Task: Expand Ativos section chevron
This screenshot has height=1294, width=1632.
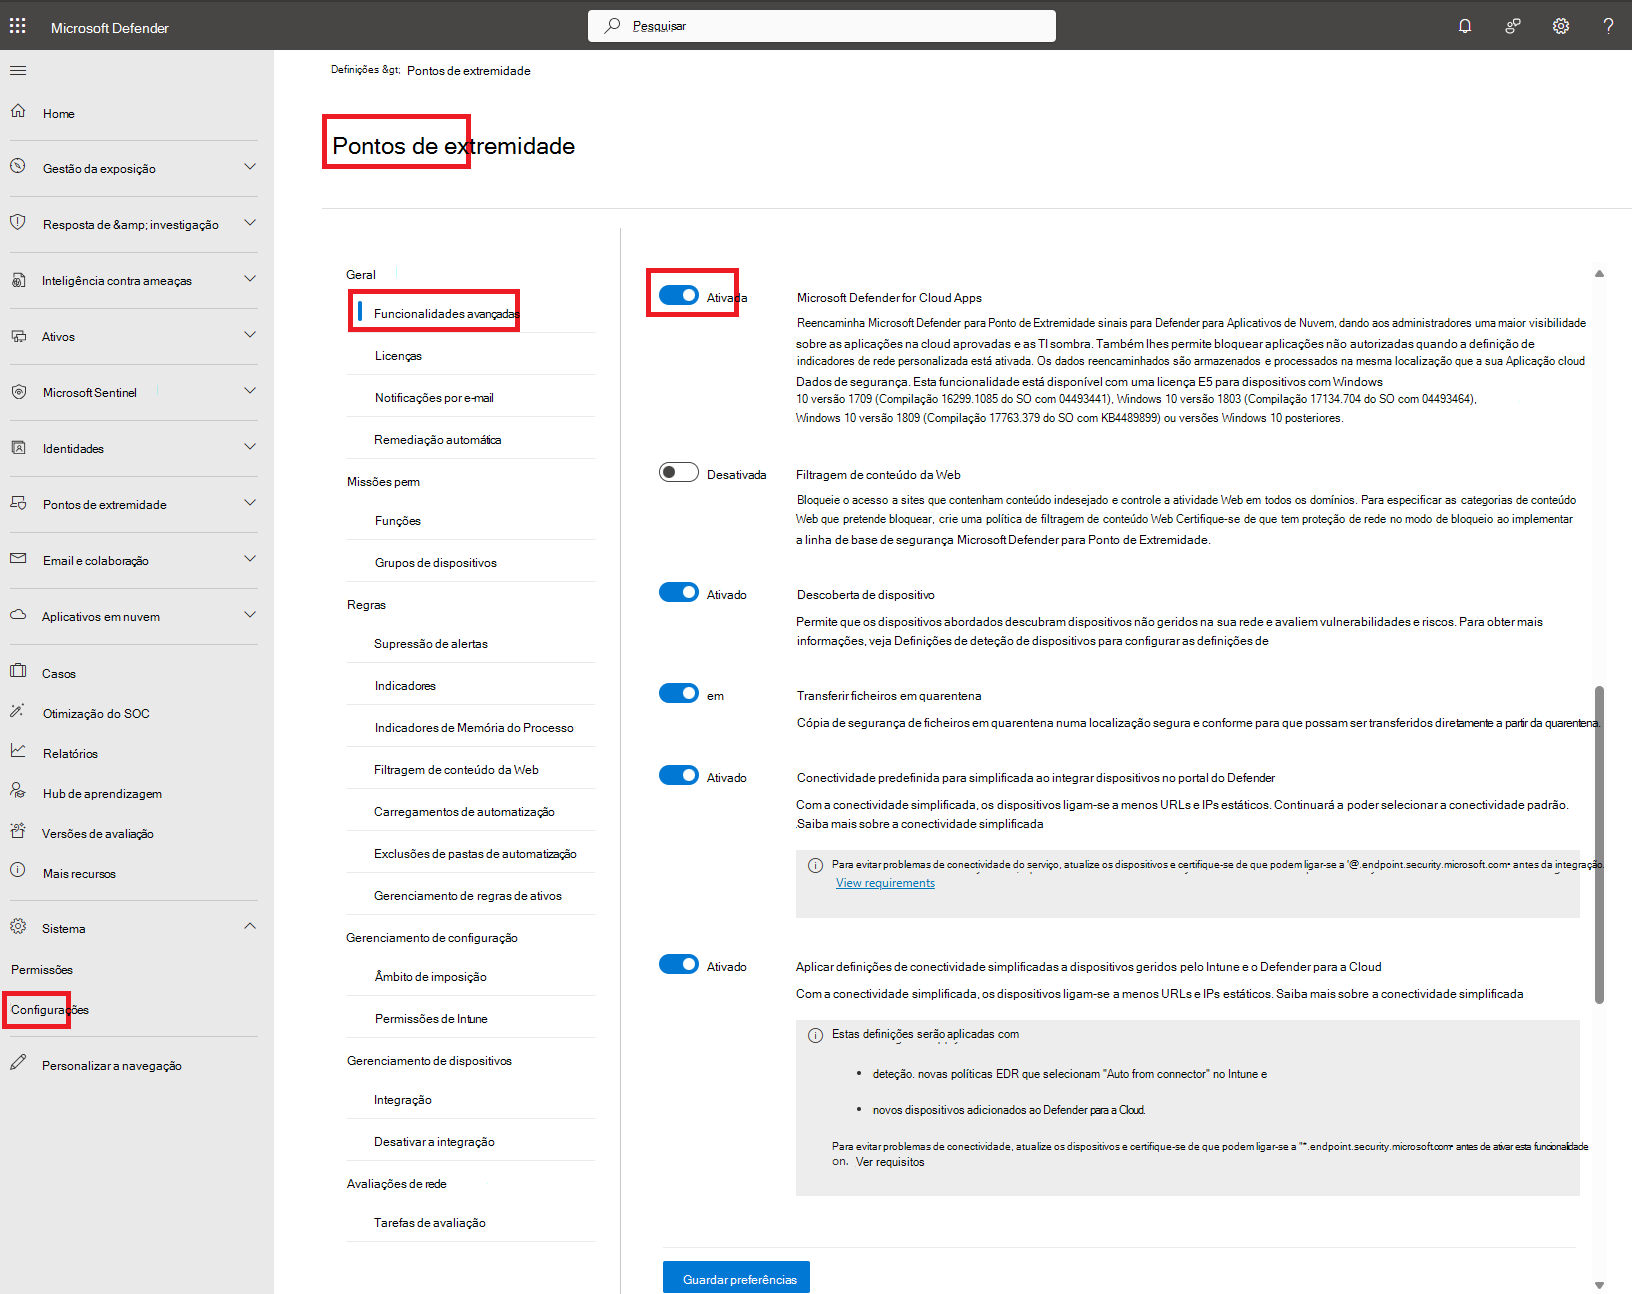Action: point(250,335)
